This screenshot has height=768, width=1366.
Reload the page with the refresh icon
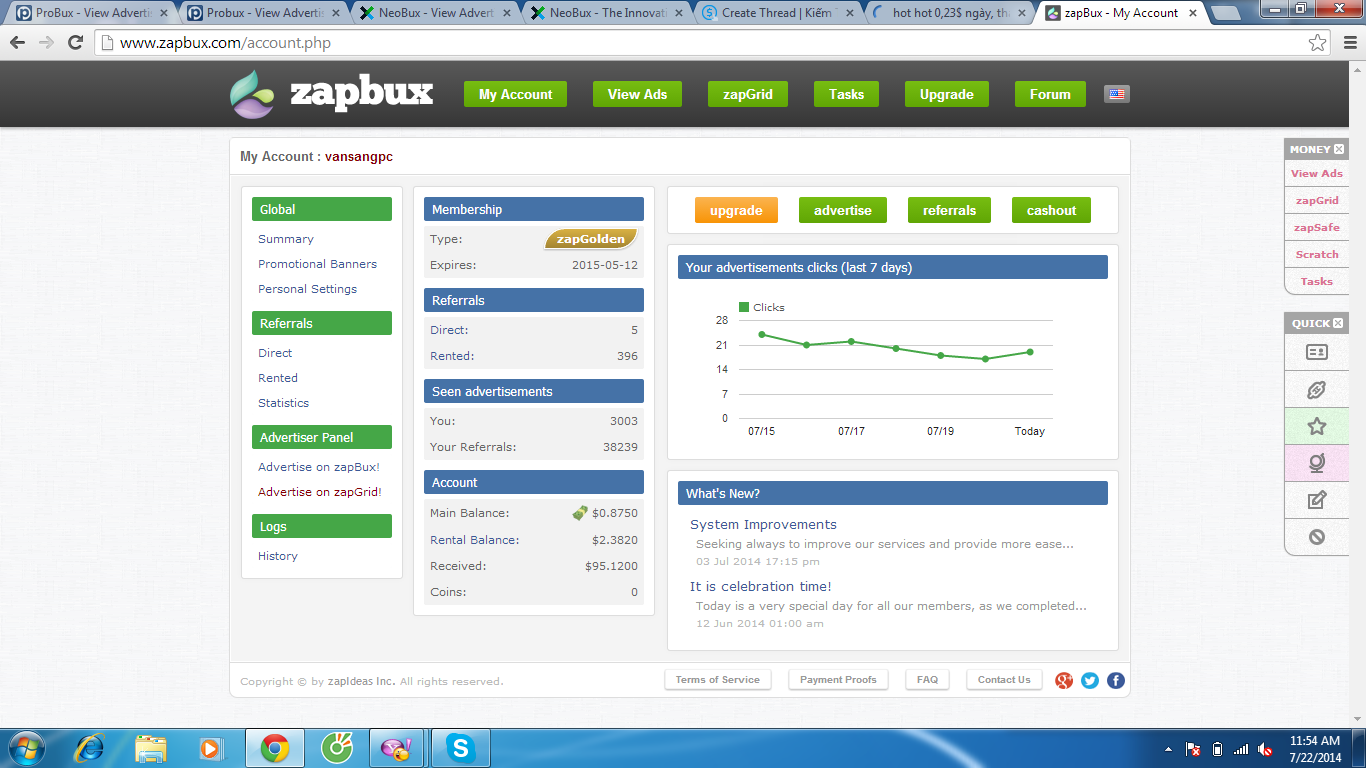pyautogui.click(x=75, y=43)
